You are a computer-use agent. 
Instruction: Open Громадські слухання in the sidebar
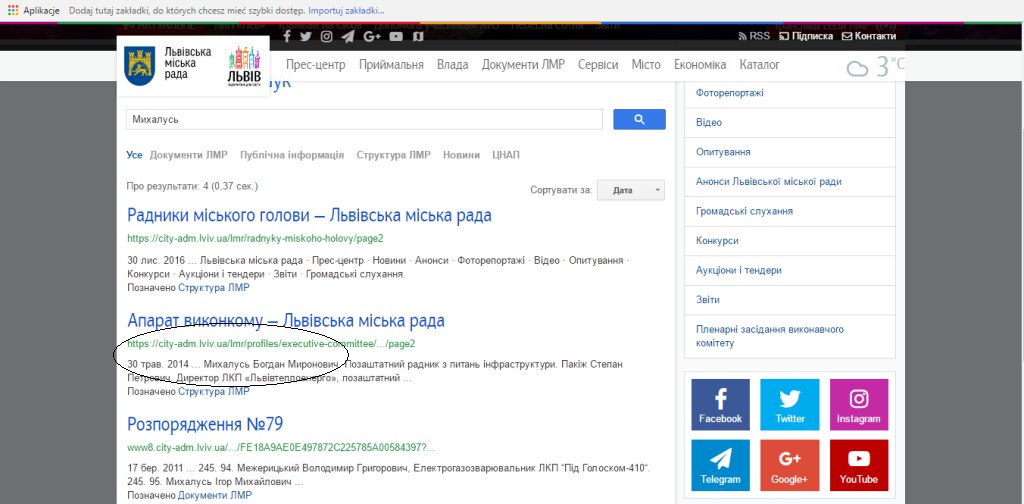click(x=744, y=211)
